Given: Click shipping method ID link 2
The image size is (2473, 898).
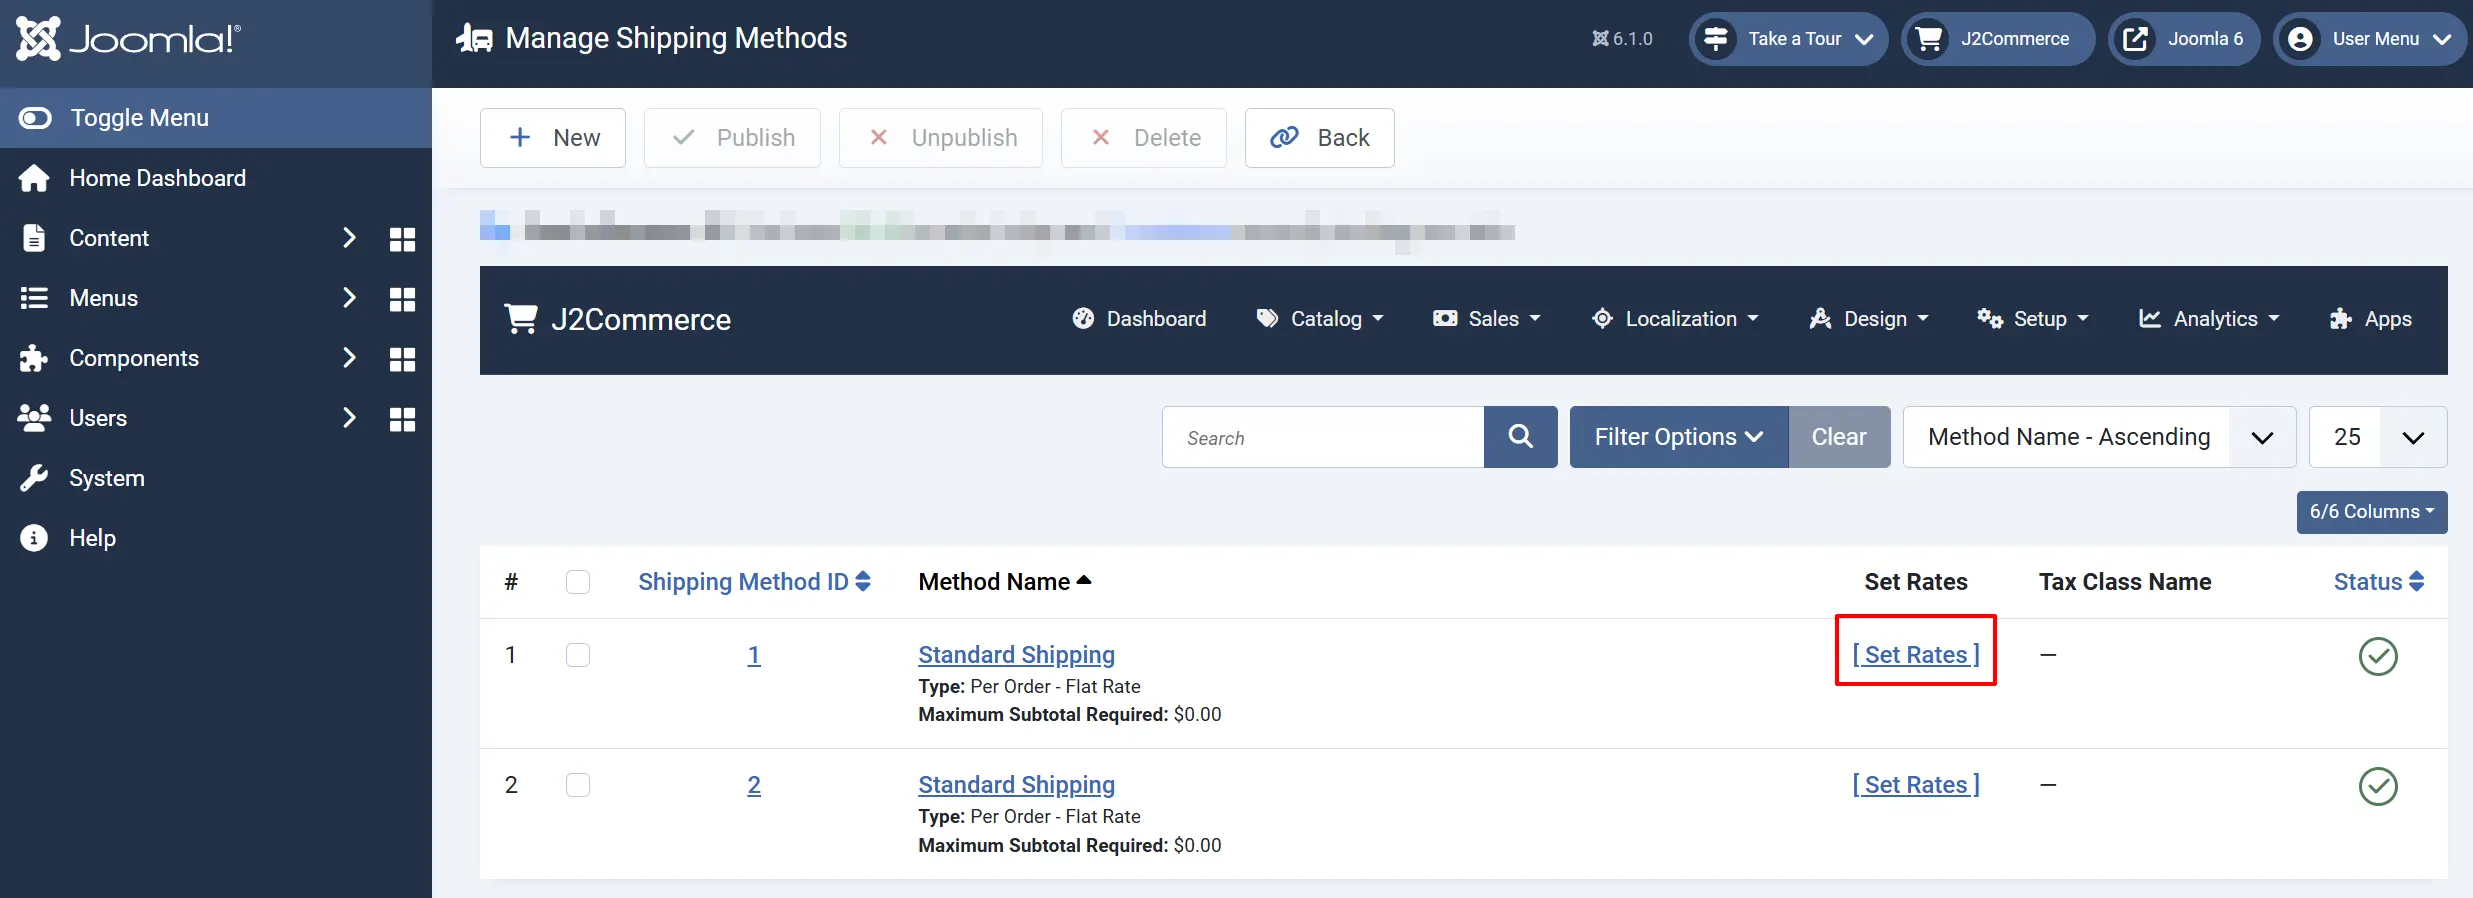Looking at the screenshot, I should pyautogui.click(x=754, y=785).
